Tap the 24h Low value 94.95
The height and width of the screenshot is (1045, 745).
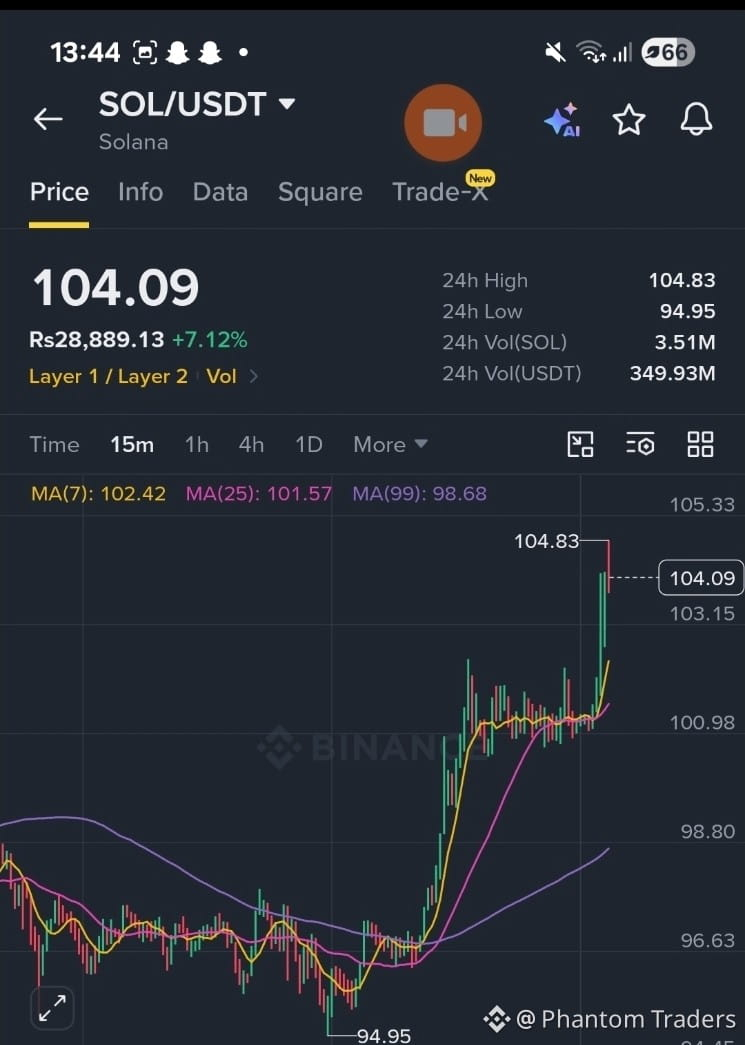click(688, 311)
